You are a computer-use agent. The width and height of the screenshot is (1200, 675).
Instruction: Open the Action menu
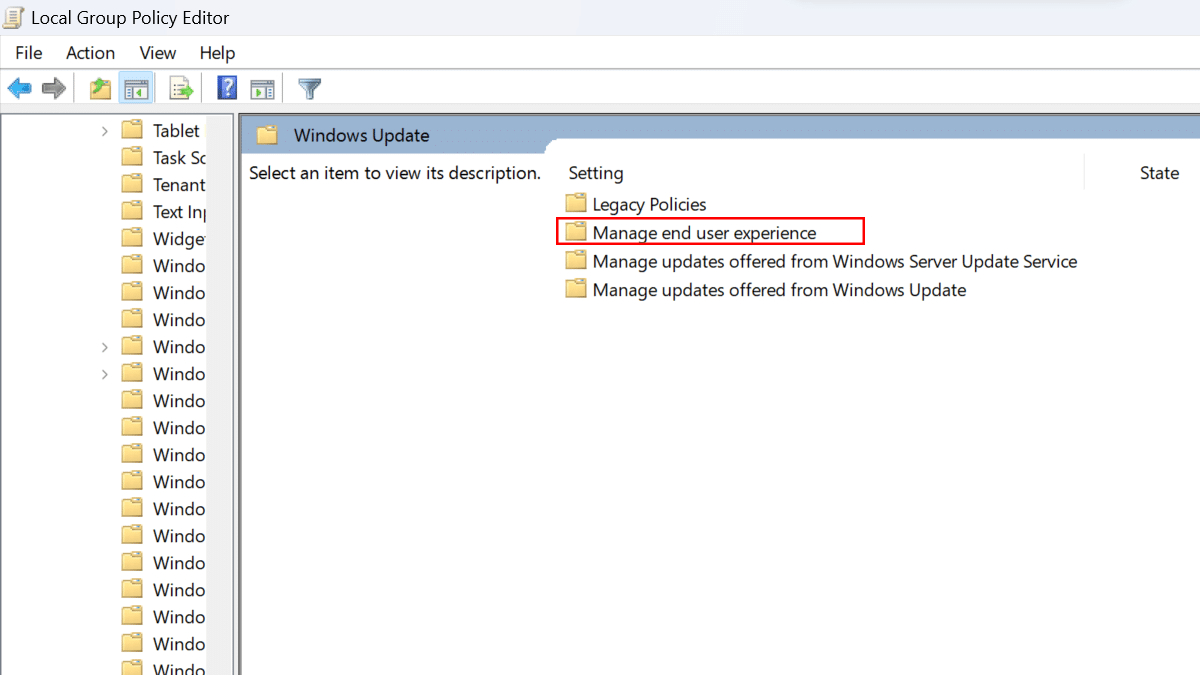[90, 53]
